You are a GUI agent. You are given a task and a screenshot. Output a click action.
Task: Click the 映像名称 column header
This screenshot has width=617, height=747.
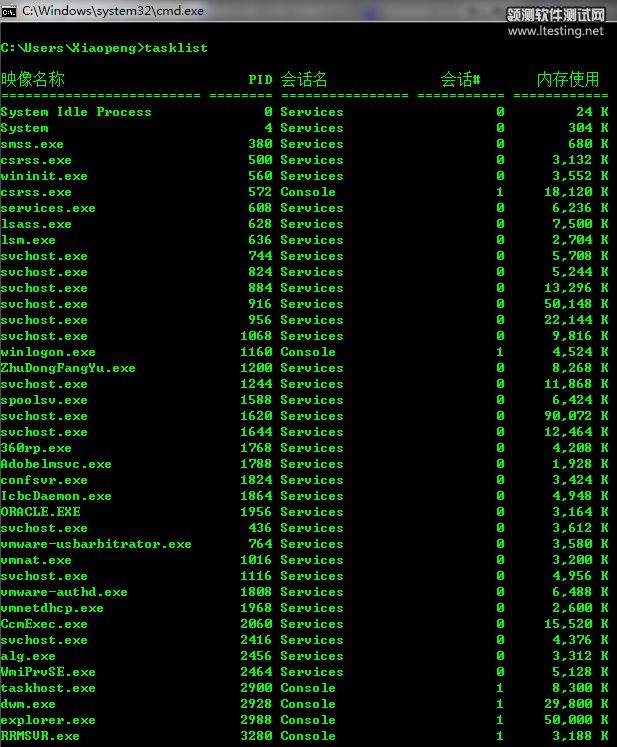pos(33,79)
